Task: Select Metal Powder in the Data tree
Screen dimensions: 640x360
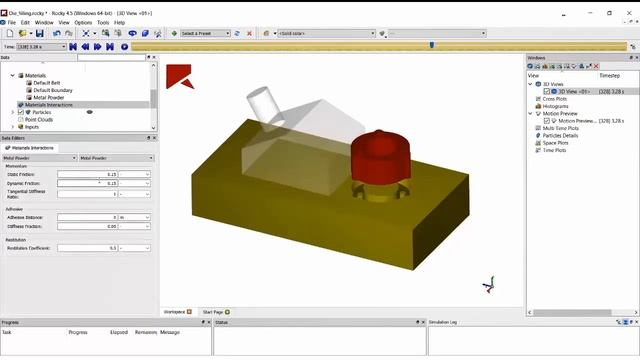Action: click(49, 98)
